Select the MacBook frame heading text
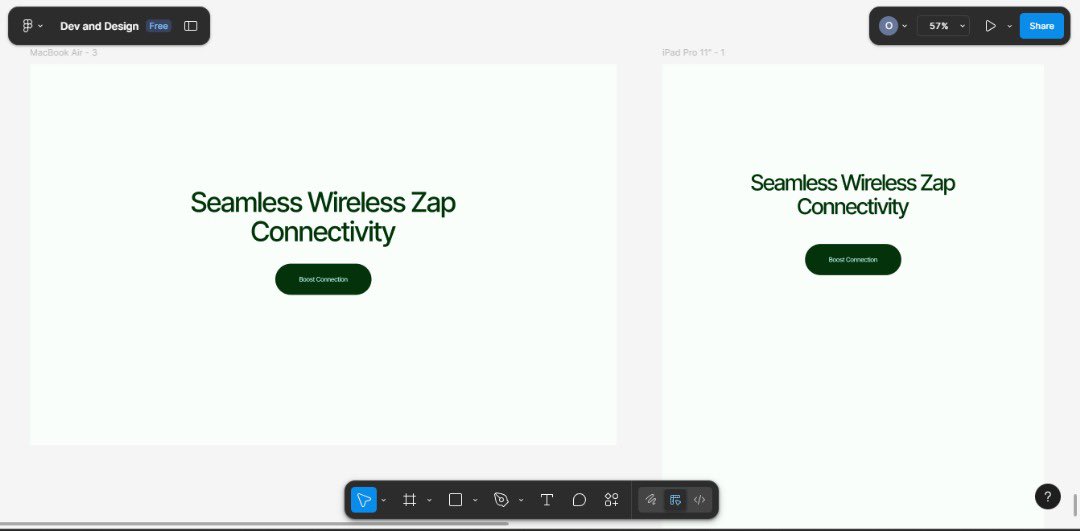 [323, 217]
